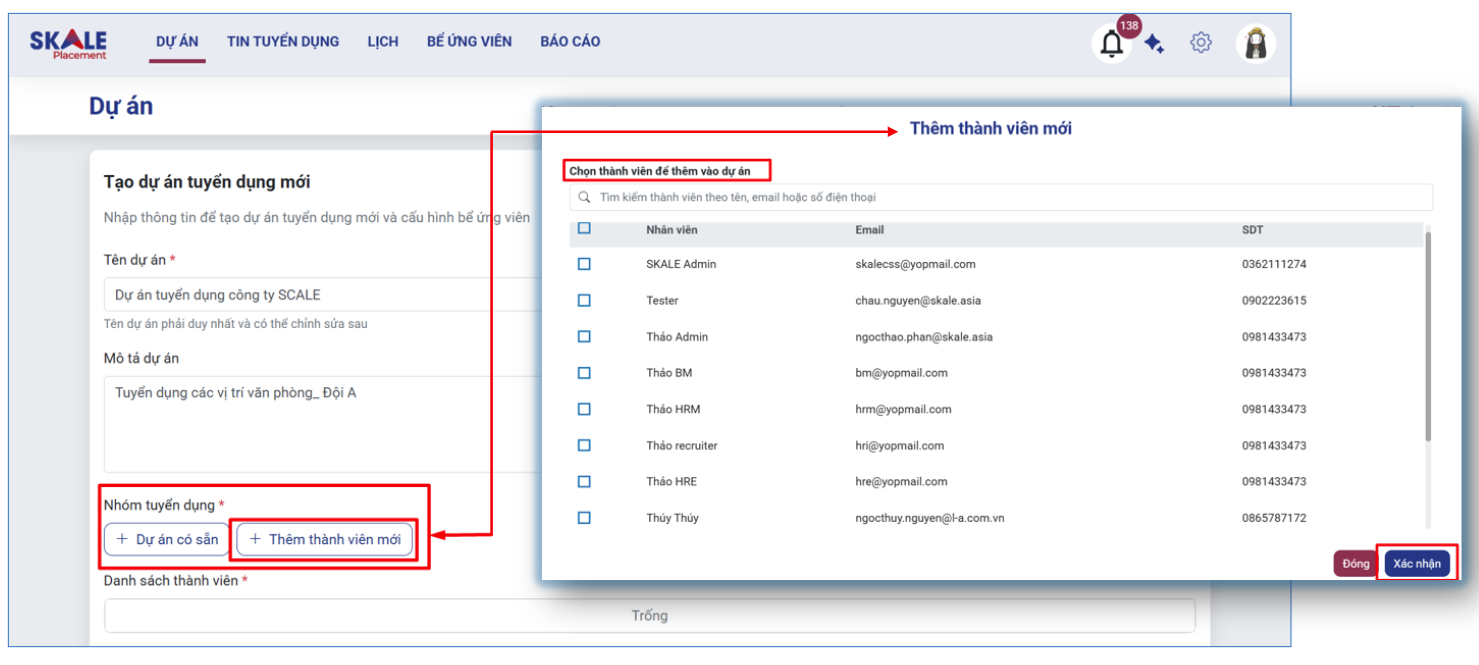
Task: Open the BÁO CÁO menu
Action: [570, 42]
